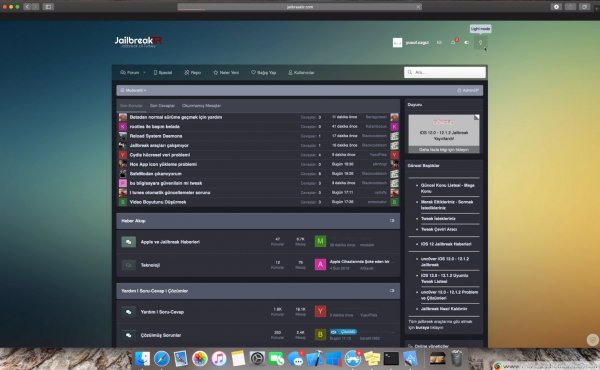Open the Moderatör dropdown menu
The width and height of the screenshot is (600, 370).
pos(133,90)
